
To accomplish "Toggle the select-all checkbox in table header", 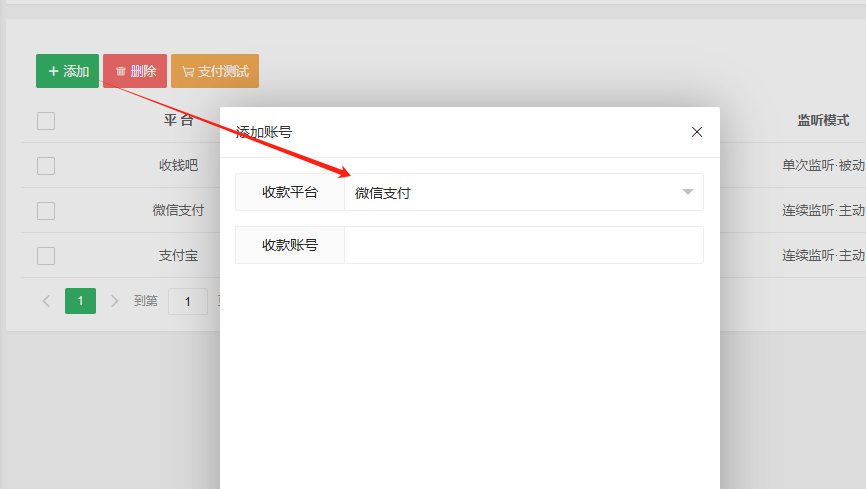I will 46,121.
